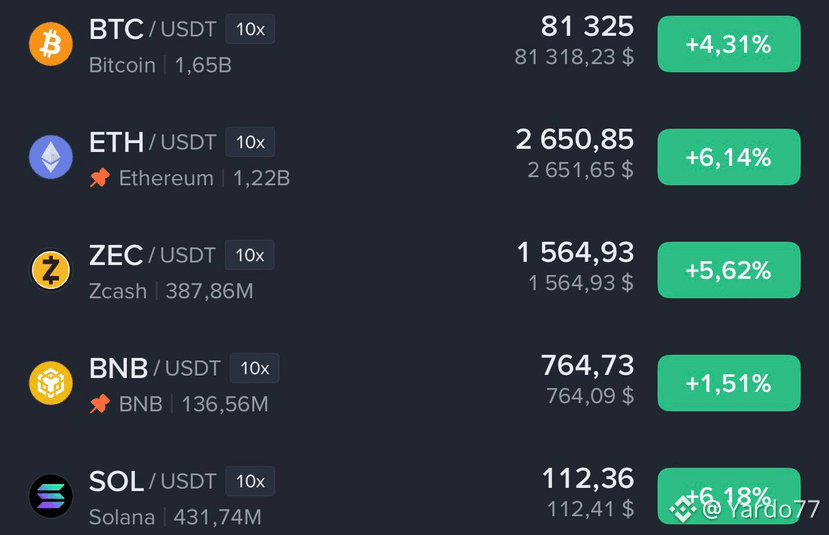Click the Zcash coin icon
Viewport: 829px width, 535px height.
(x=51, y=270)
